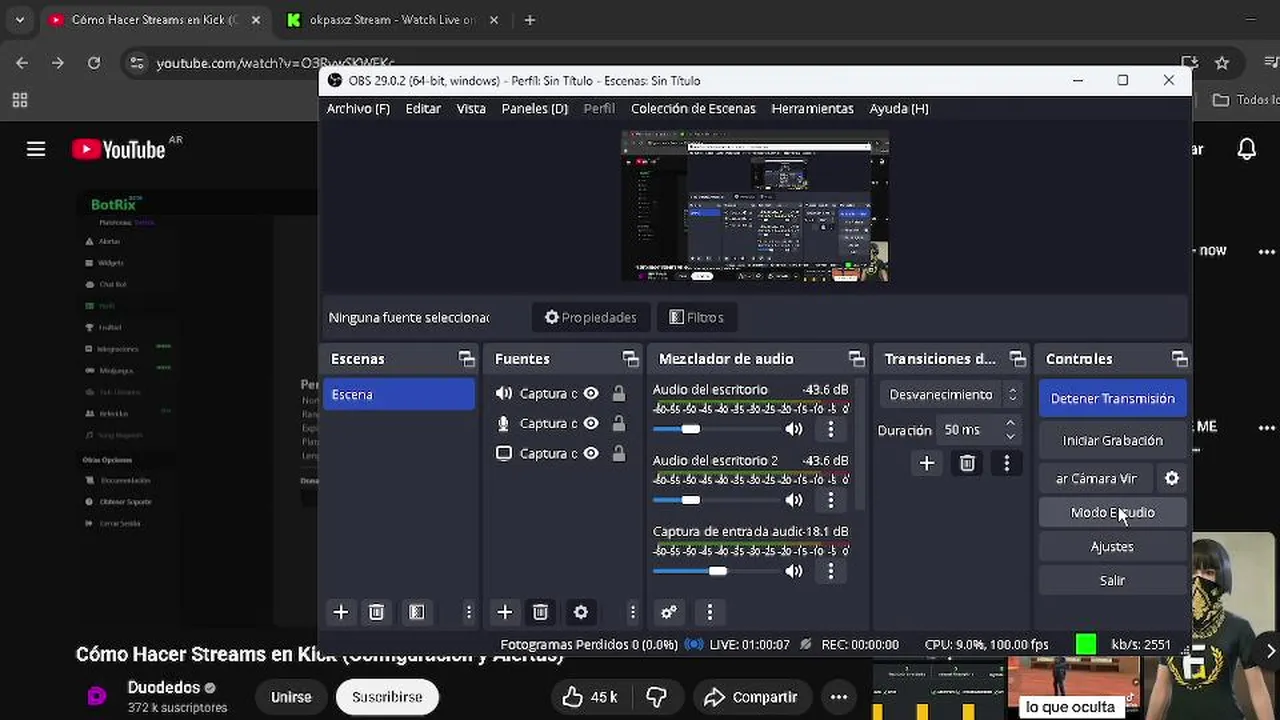Open Fuentes panel three-dot options

pos(632,612)
